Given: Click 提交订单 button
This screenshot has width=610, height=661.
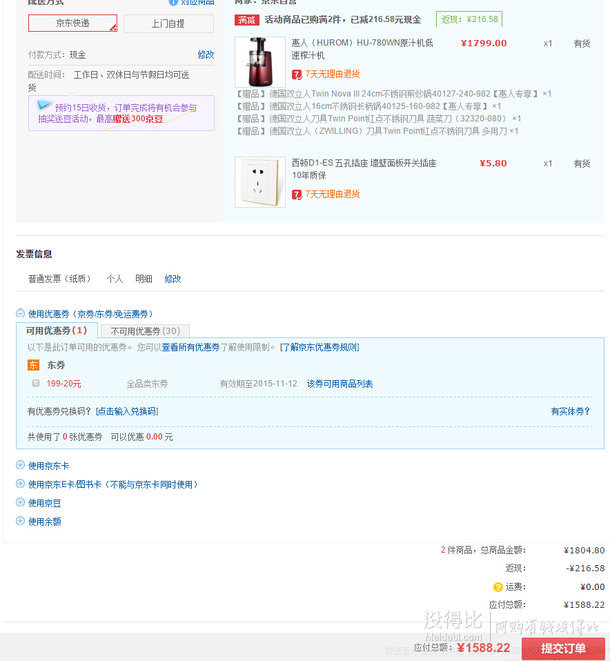Looking at the screenshot, I should coord(563,648).
